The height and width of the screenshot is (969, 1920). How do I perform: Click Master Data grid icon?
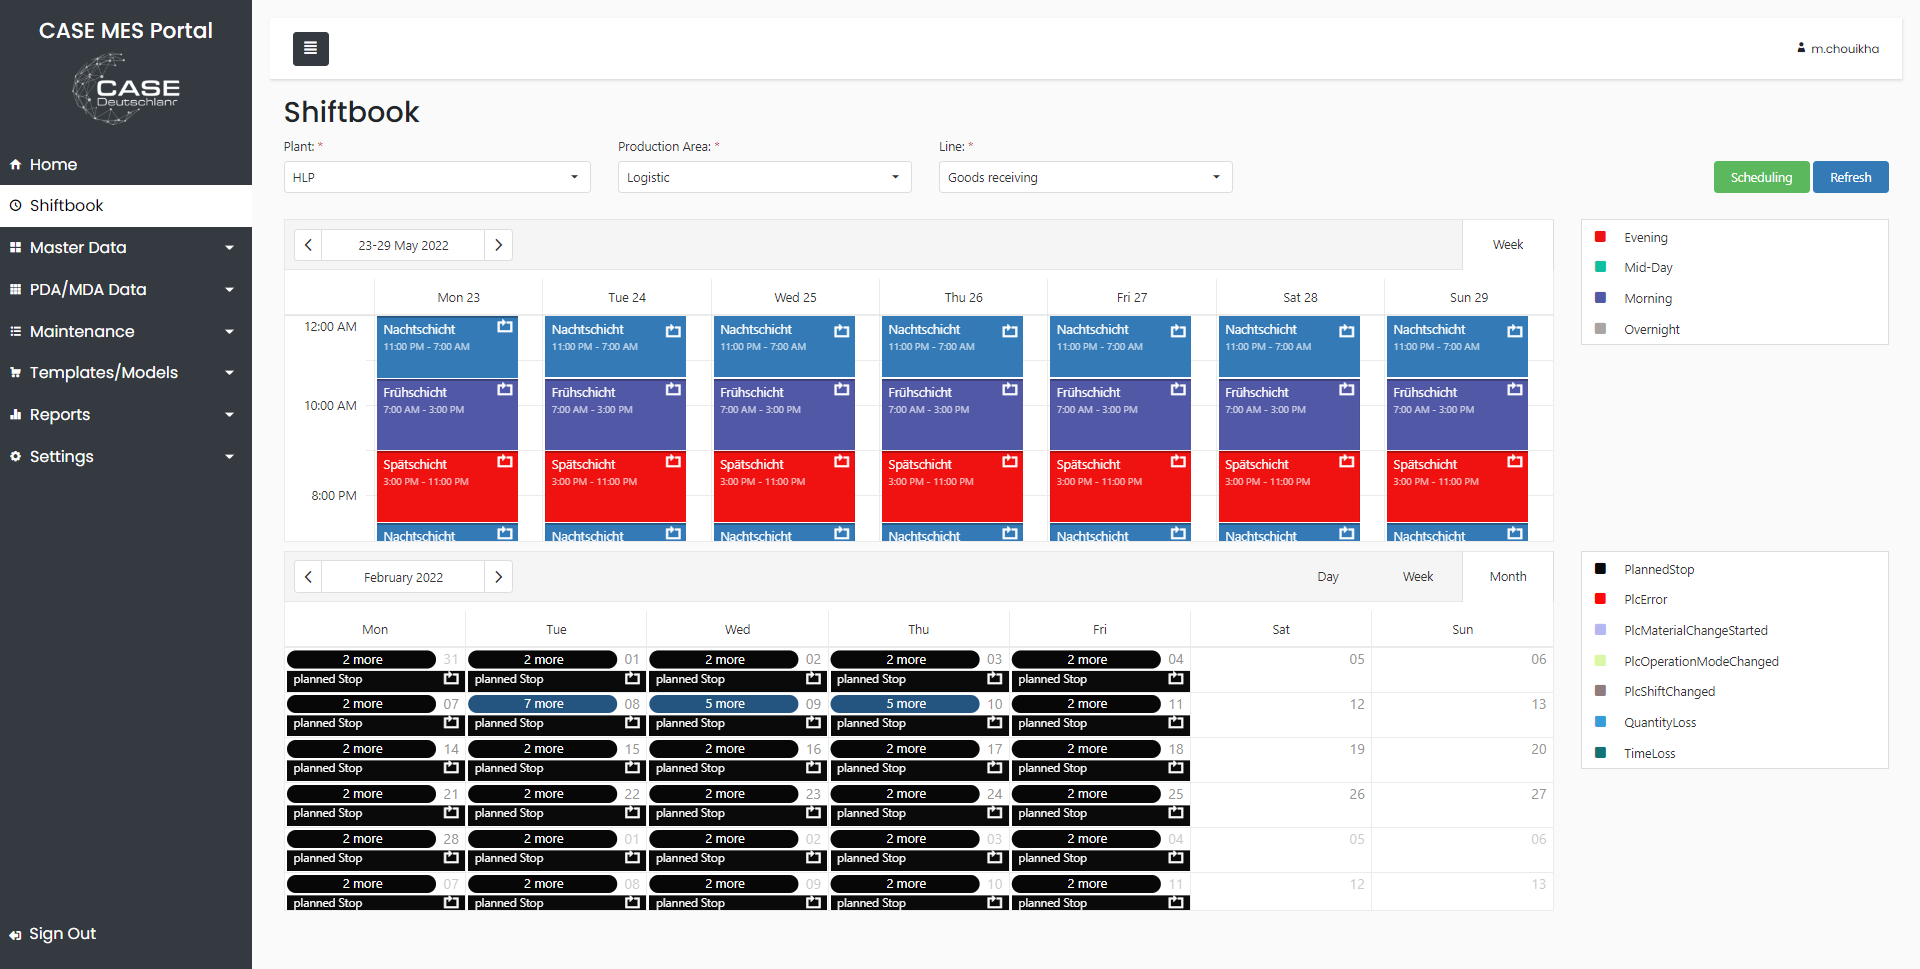tap(15, 247)
